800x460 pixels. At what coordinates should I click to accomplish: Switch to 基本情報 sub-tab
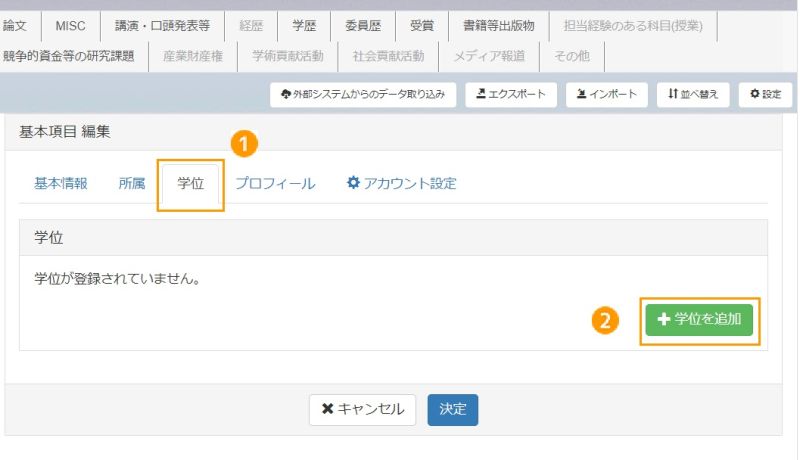click(61, 184)
